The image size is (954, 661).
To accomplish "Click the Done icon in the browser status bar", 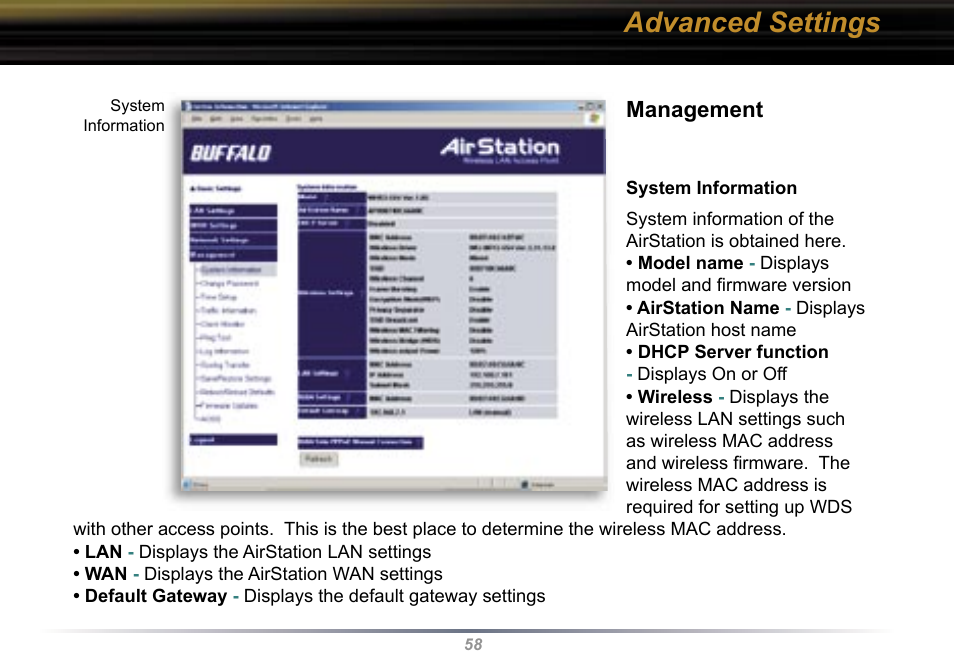I will (x=187, y=484).
